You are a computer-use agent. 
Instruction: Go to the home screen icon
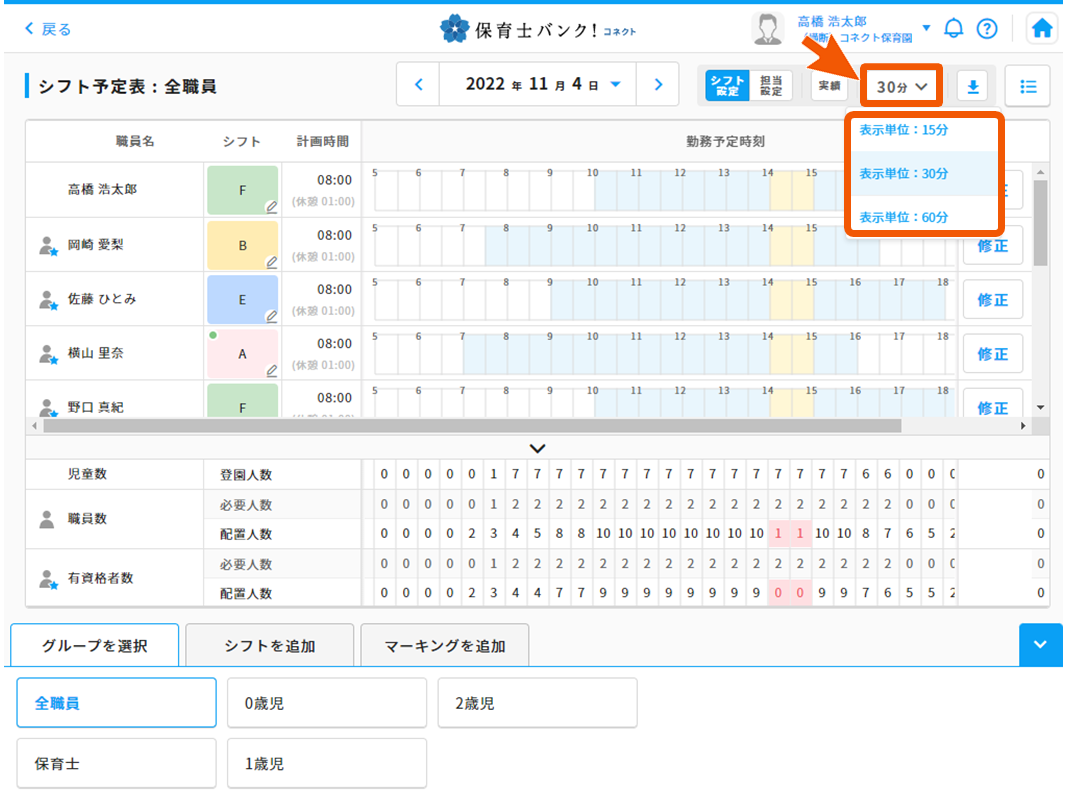pos(1041,28)
